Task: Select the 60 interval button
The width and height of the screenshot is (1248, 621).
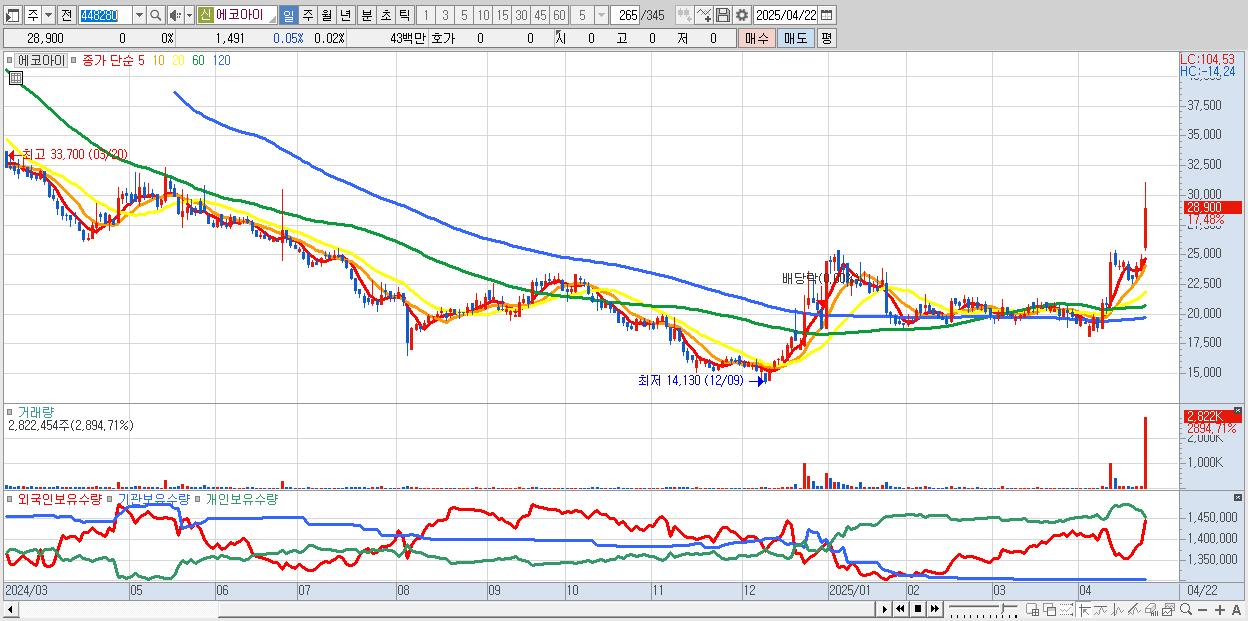Action: [559, 15]
